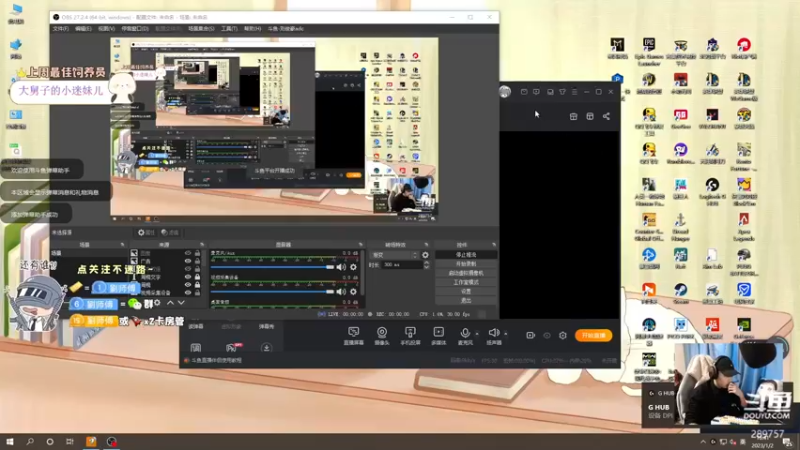The image size is (800, 450).
Task: Open 视图(V) menu in OBS
Action: 106,29
